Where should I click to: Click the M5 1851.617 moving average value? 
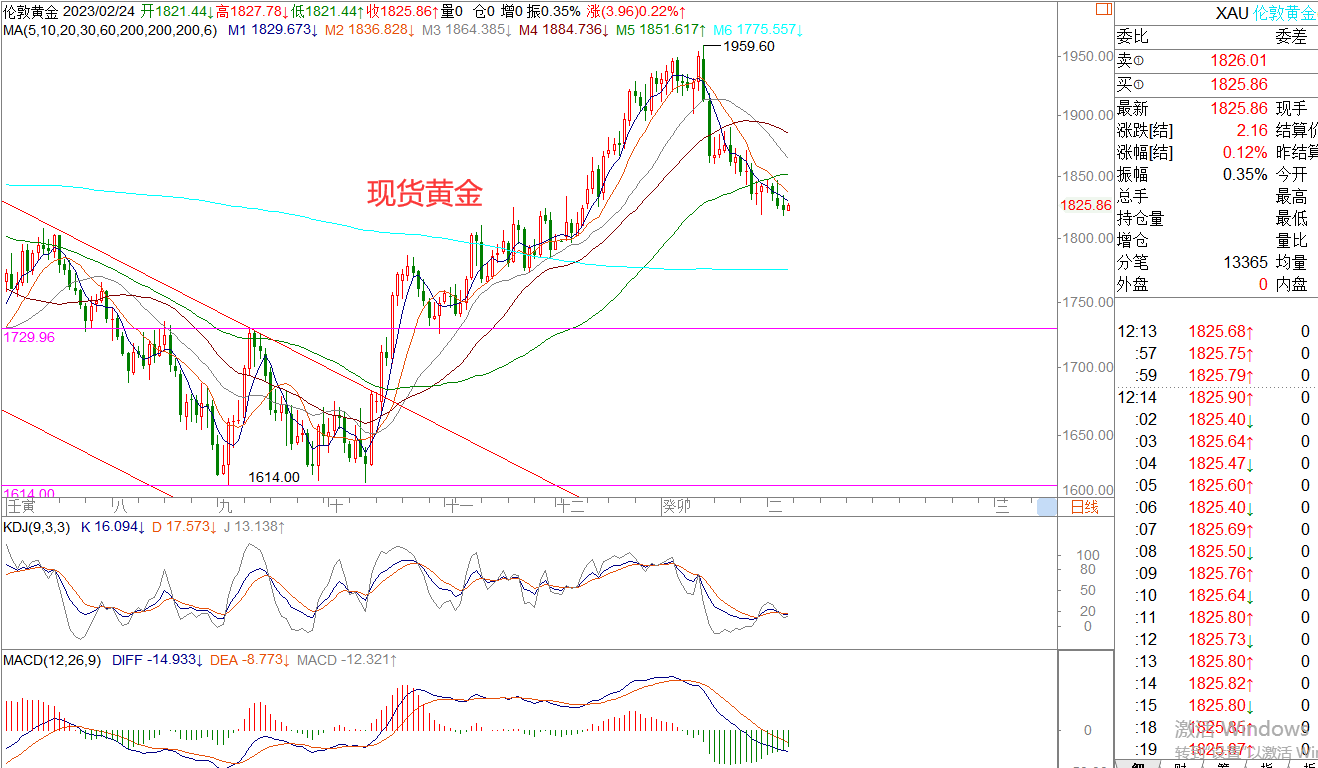coord(661,30)
